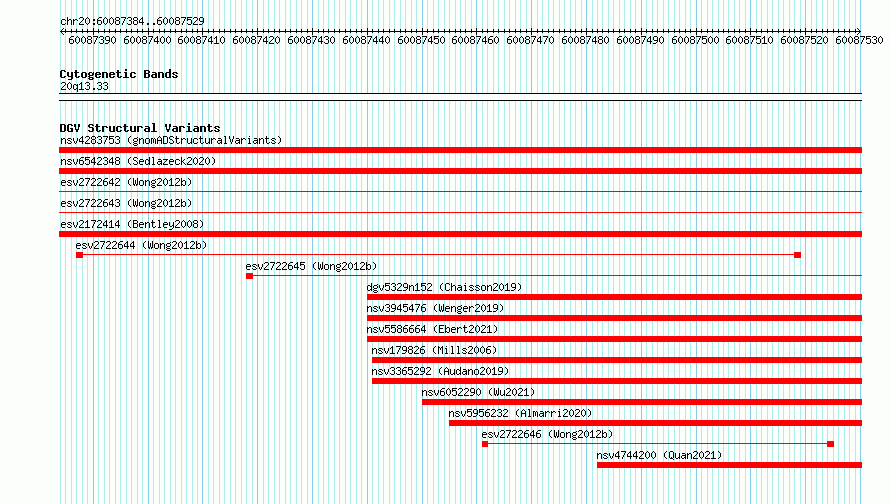This screenshot has height=504, width=890.
Task: Select nsv5586664 Ebert2021 variant label
Action: click(x=432, y=329)
